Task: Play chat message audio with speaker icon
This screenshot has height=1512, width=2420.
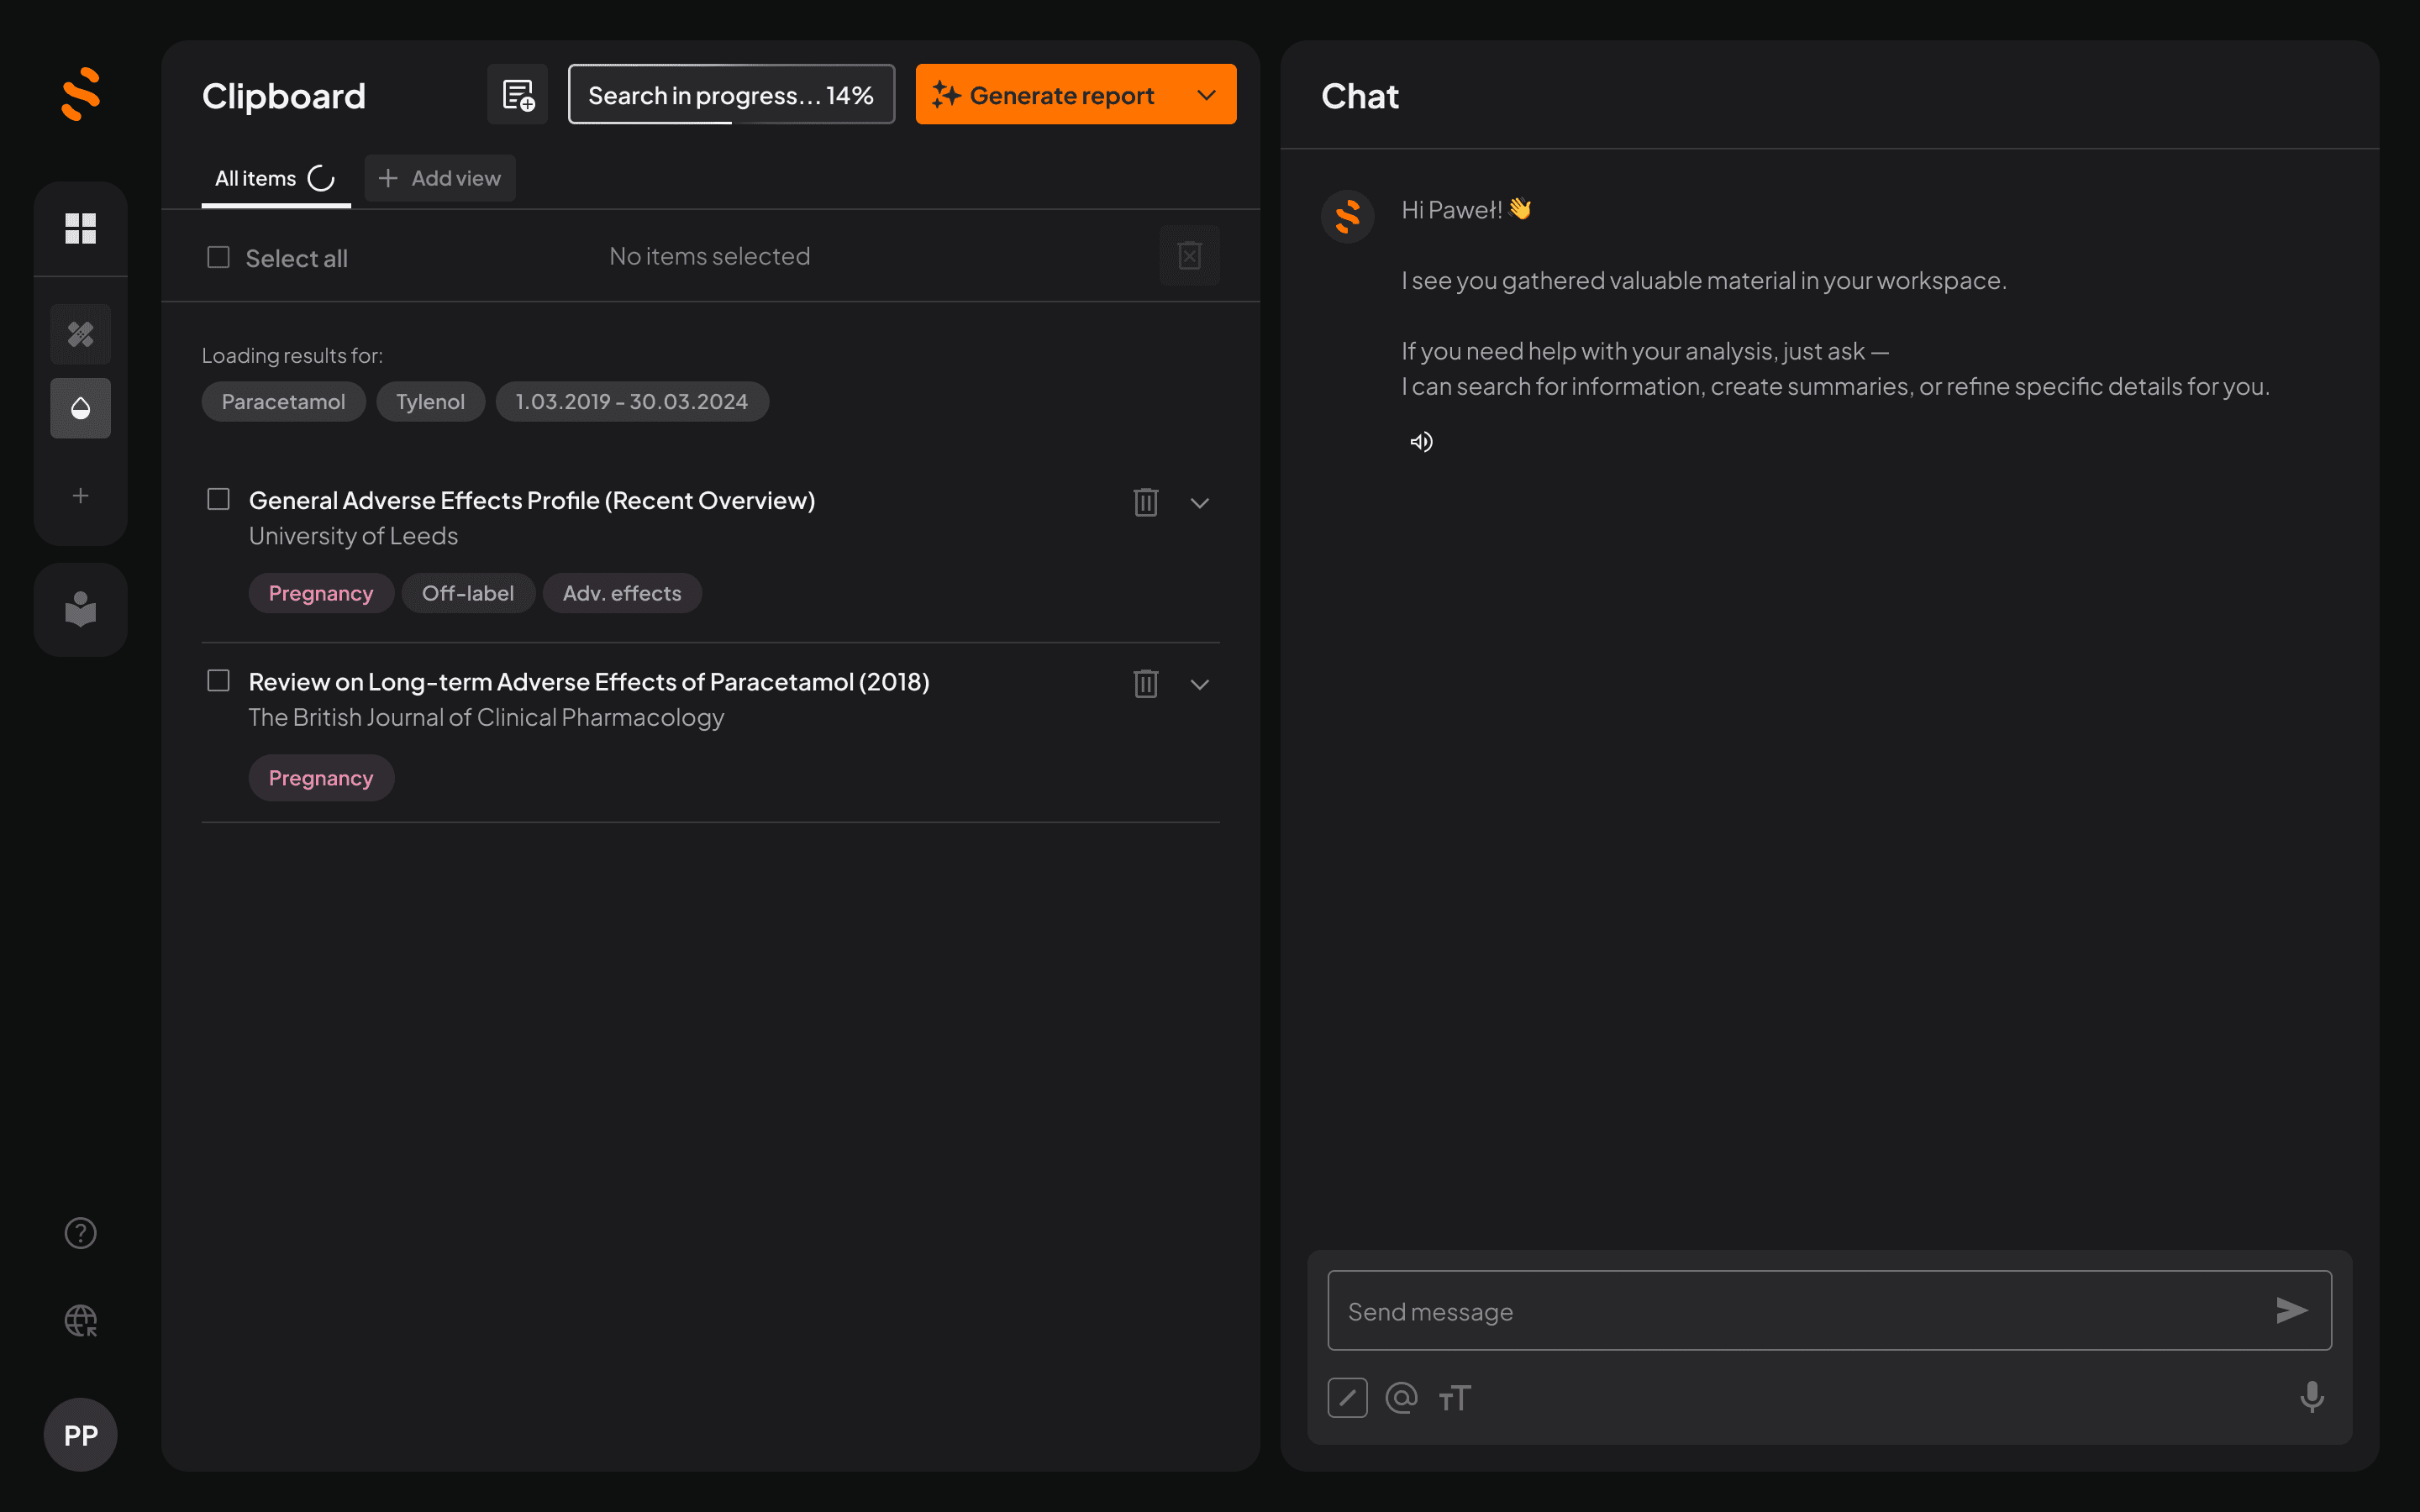Action: coord(1421,442)
